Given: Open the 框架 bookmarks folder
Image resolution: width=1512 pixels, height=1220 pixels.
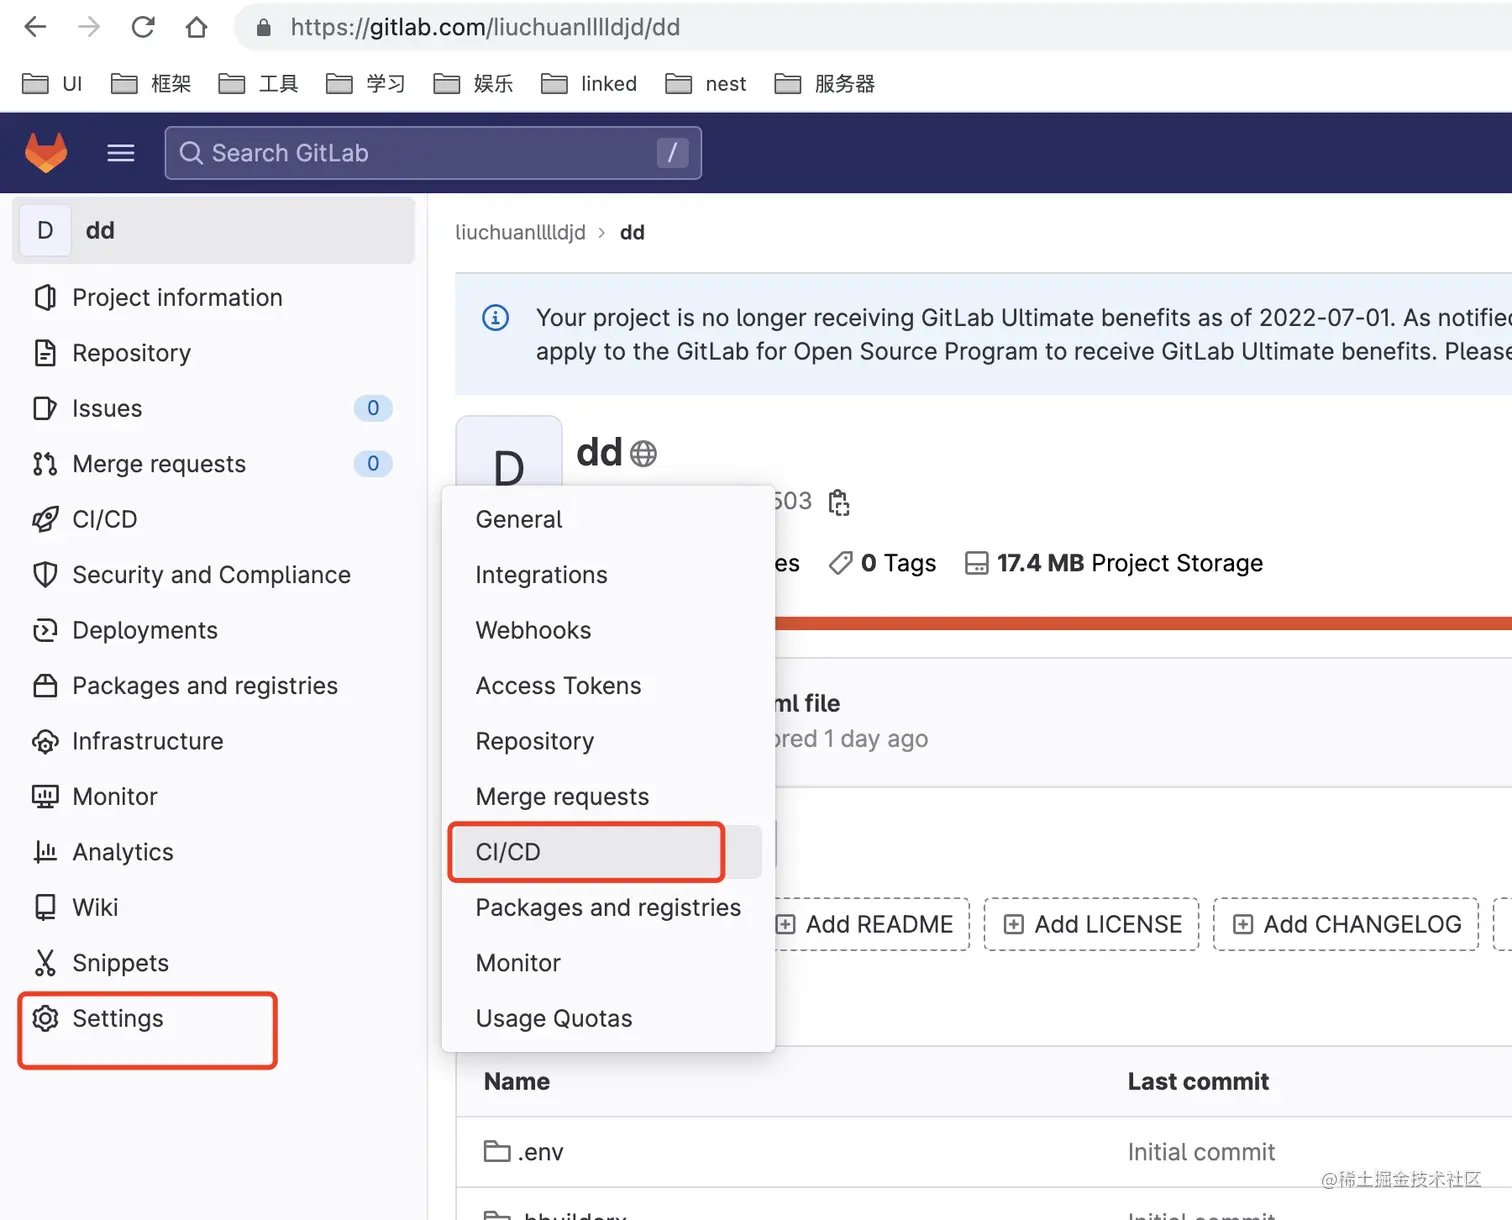Looking at the screenshot, I should pos(151,84).
